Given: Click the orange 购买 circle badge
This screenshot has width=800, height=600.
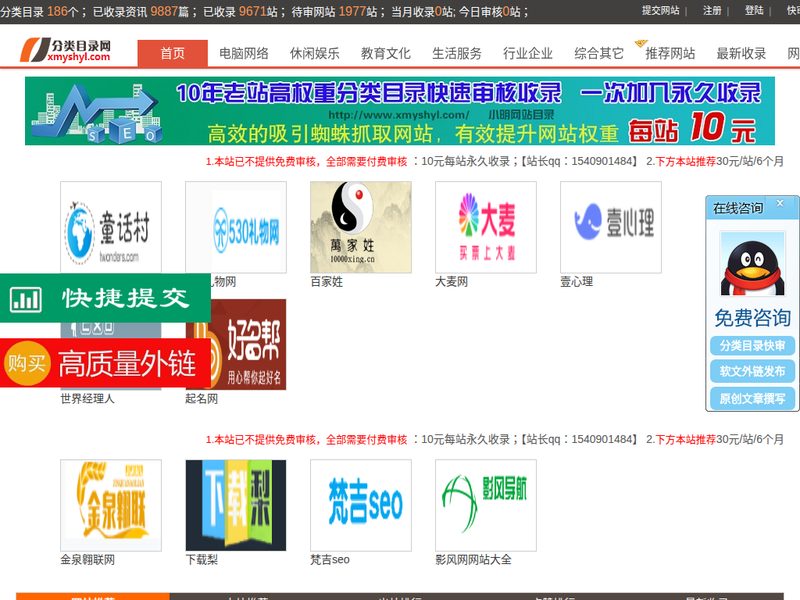Looking at the screenshot, I should pyautogui.click(x=27, y=363).
